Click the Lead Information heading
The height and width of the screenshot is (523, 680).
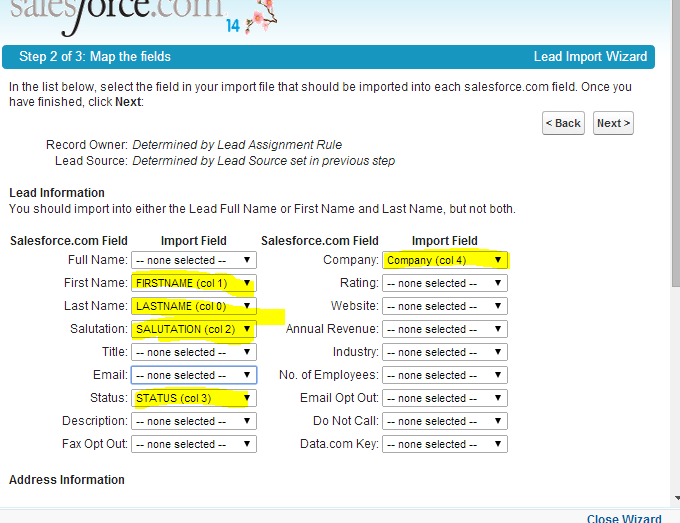coord(57,193)
